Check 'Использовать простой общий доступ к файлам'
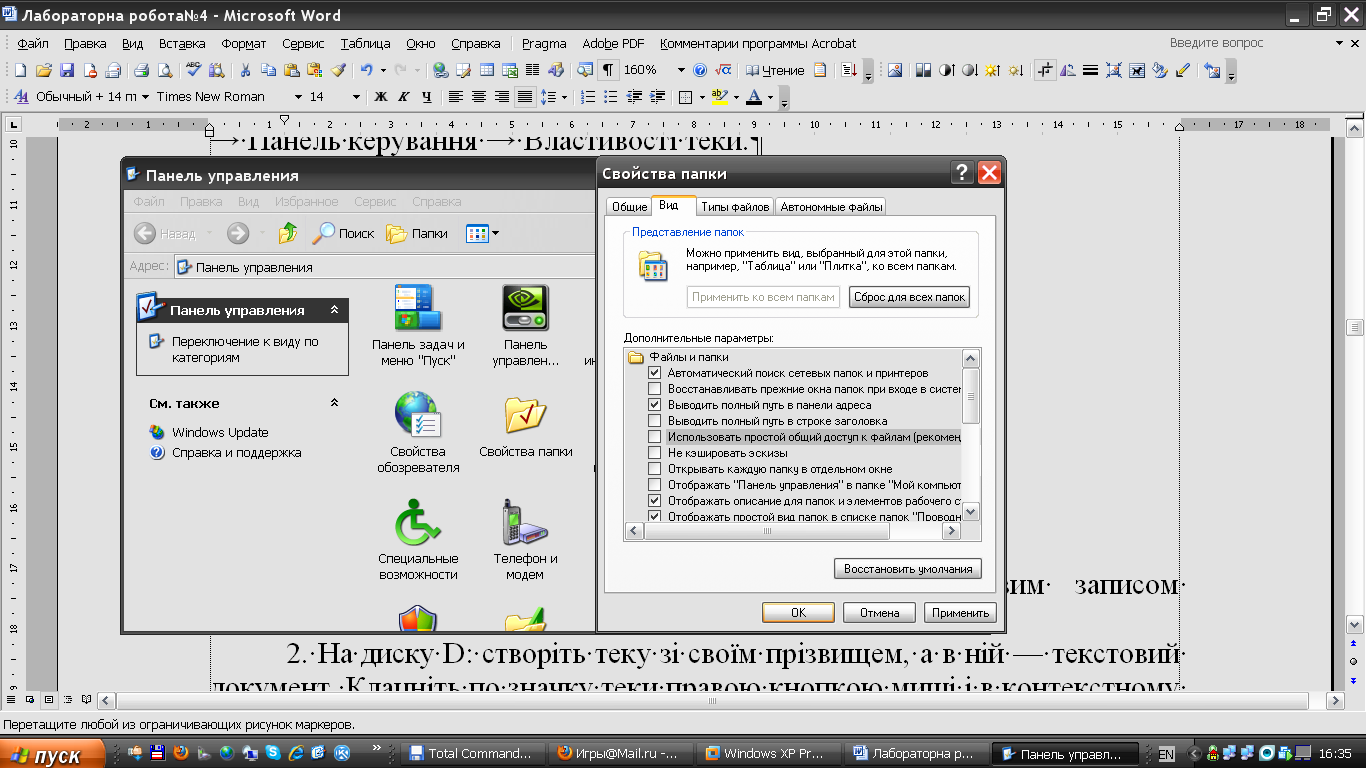The height and width of the screenshot is (768, 1366). pos(655,437)
